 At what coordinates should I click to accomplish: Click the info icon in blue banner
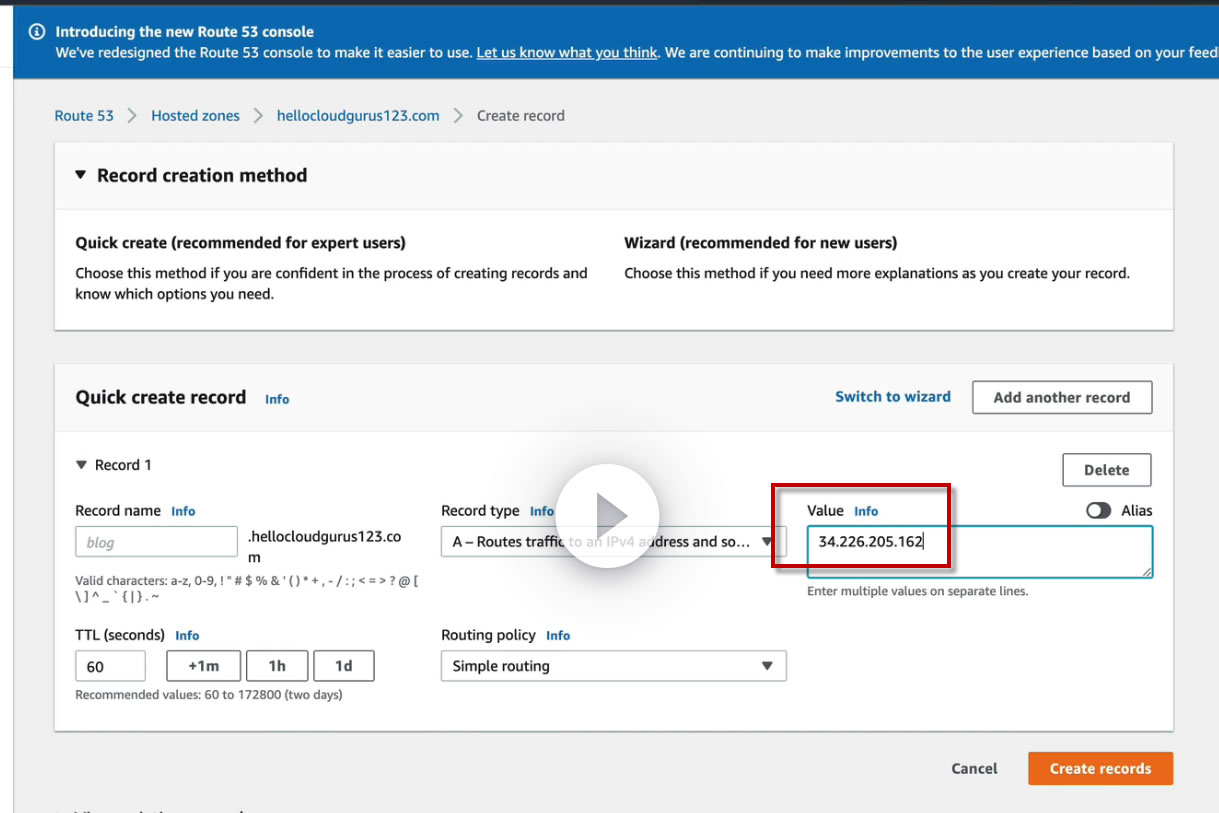(x=37, y=32)
